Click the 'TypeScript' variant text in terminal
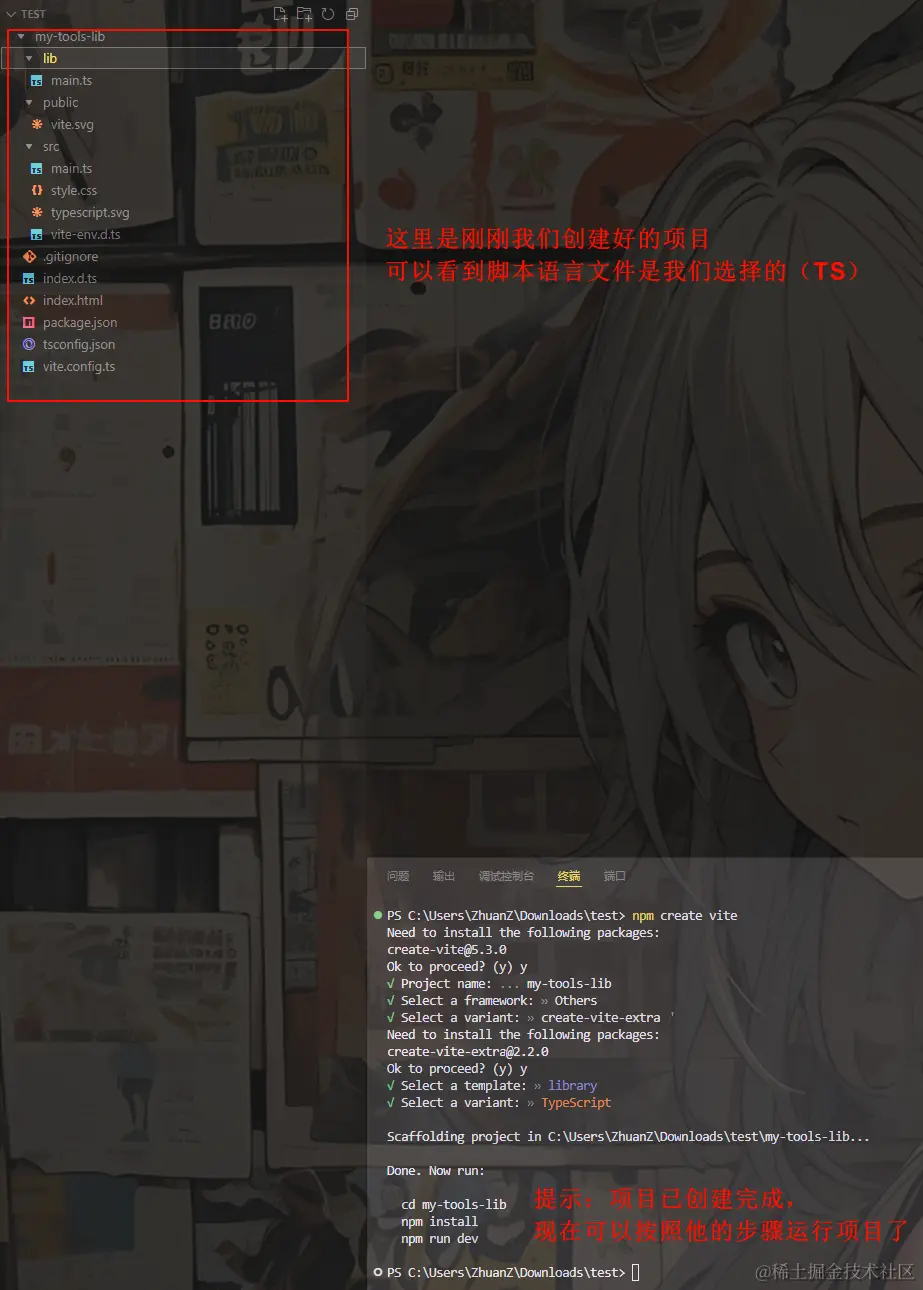This screenshot has height=1290, width=923. click(x=576, y=1103)
